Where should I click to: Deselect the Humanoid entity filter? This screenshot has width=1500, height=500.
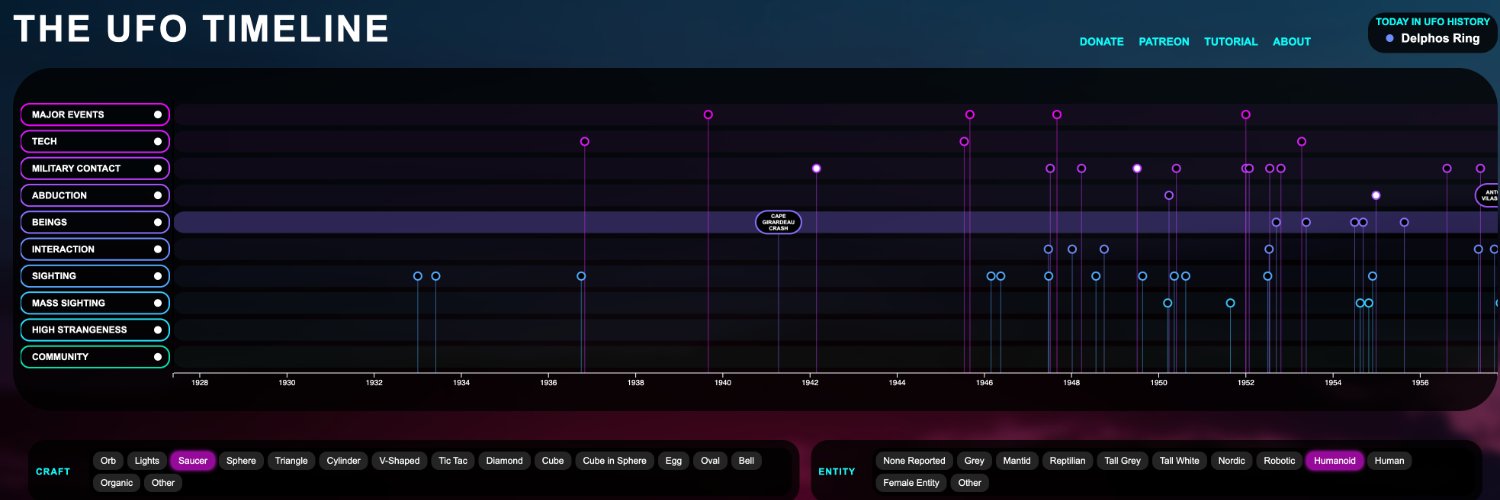[1335, 461]
